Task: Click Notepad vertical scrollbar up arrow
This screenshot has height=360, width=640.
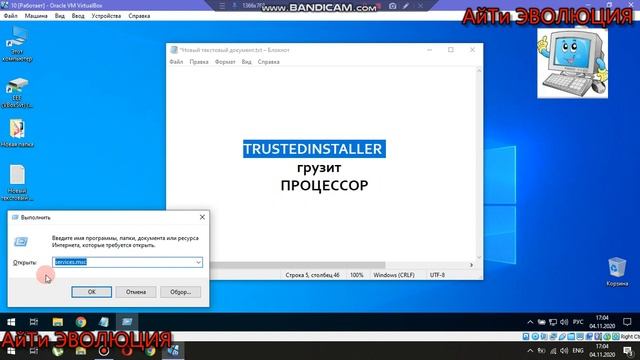Action: click(x=479, y=71)
